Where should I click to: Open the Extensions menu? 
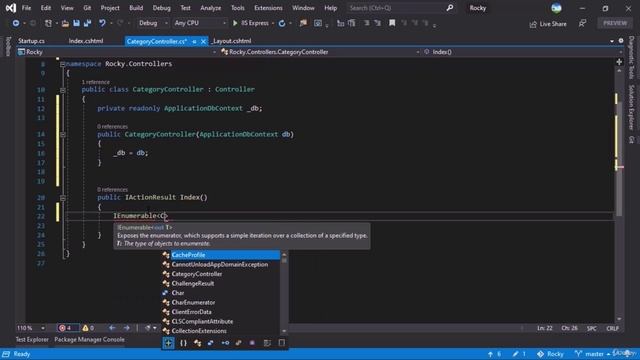coord(268,8)
